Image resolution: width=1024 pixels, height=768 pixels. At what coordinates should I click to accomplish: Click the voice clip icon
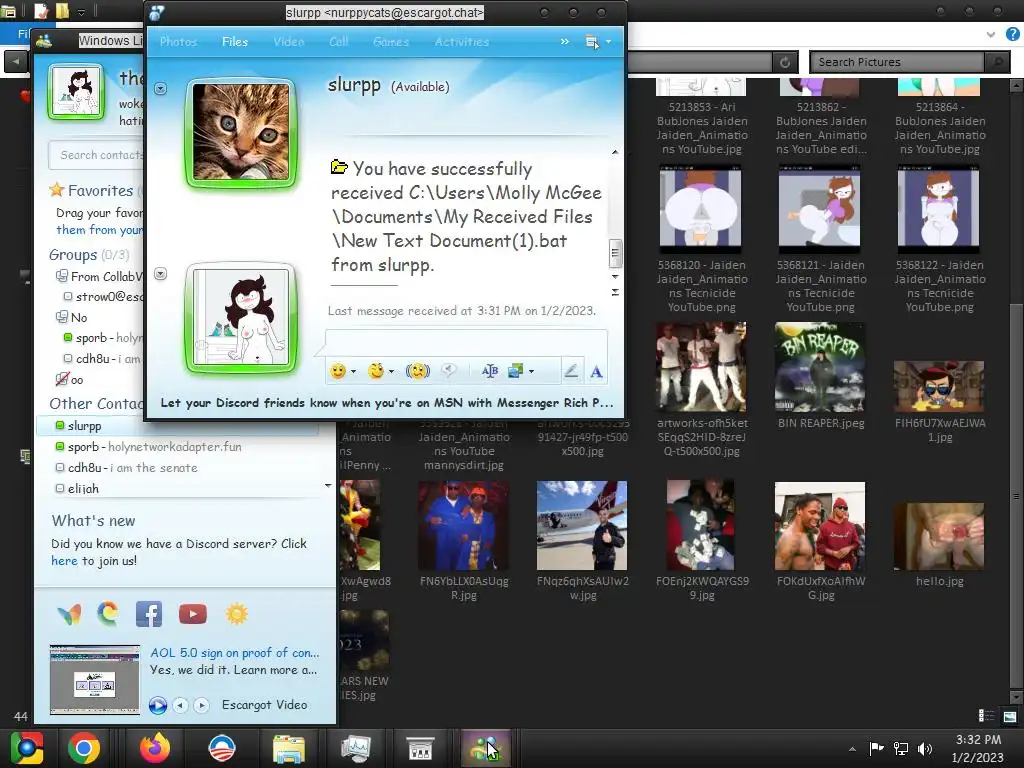point(449,371)
